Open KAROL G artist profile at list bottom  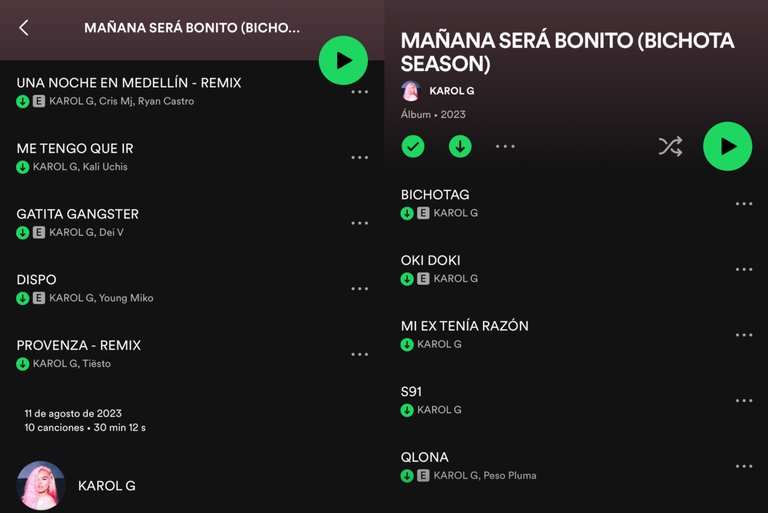pyautogui.click(x=106, y=486)
